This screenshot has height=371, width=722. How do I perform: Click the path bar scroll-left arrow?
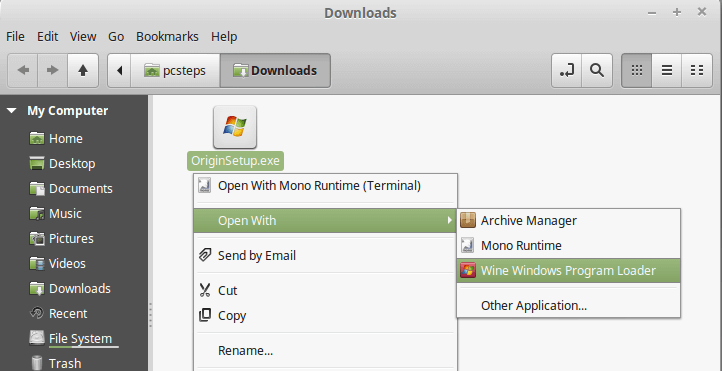pyautogui.click(x=120, y=70)
